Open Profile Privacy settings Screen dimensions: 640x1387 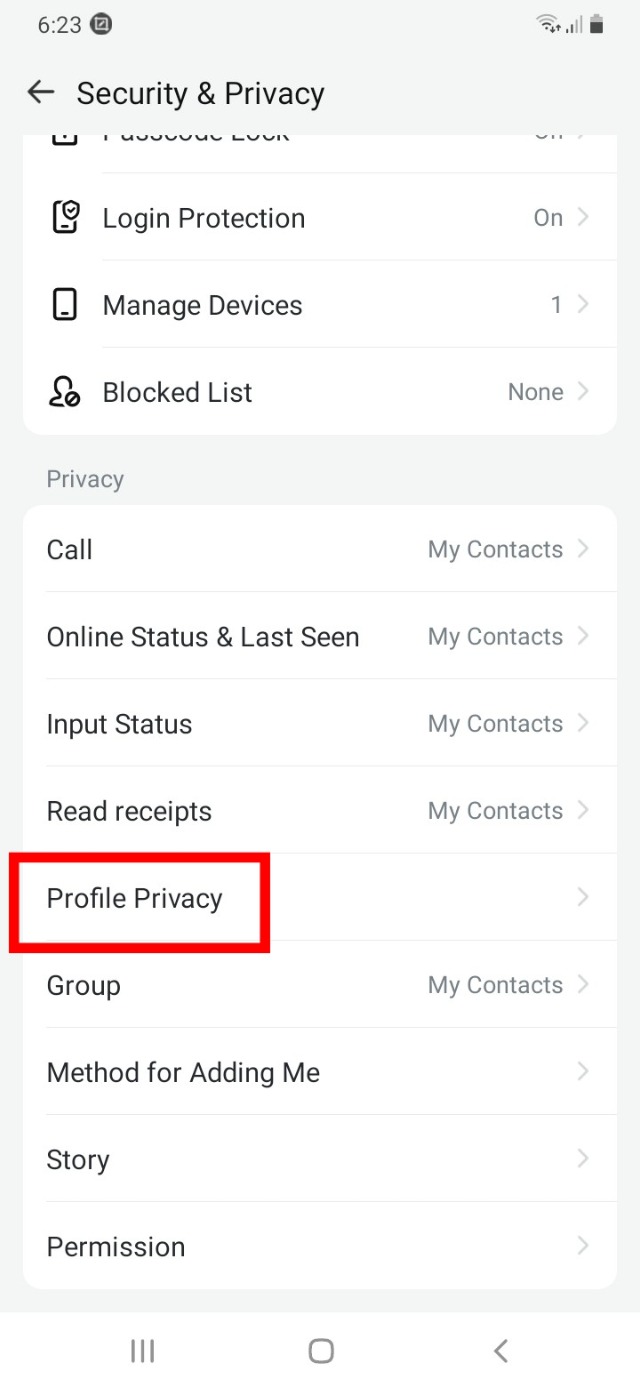coord(136,898)
